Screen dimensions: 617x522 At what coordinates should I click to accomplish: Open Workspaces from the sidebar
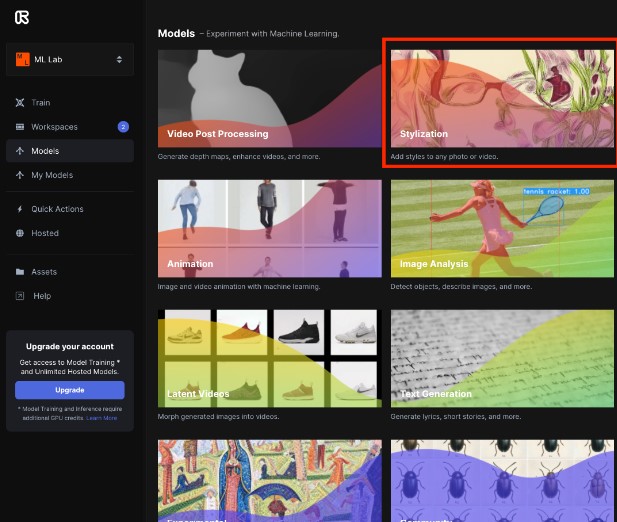(70, 127)
